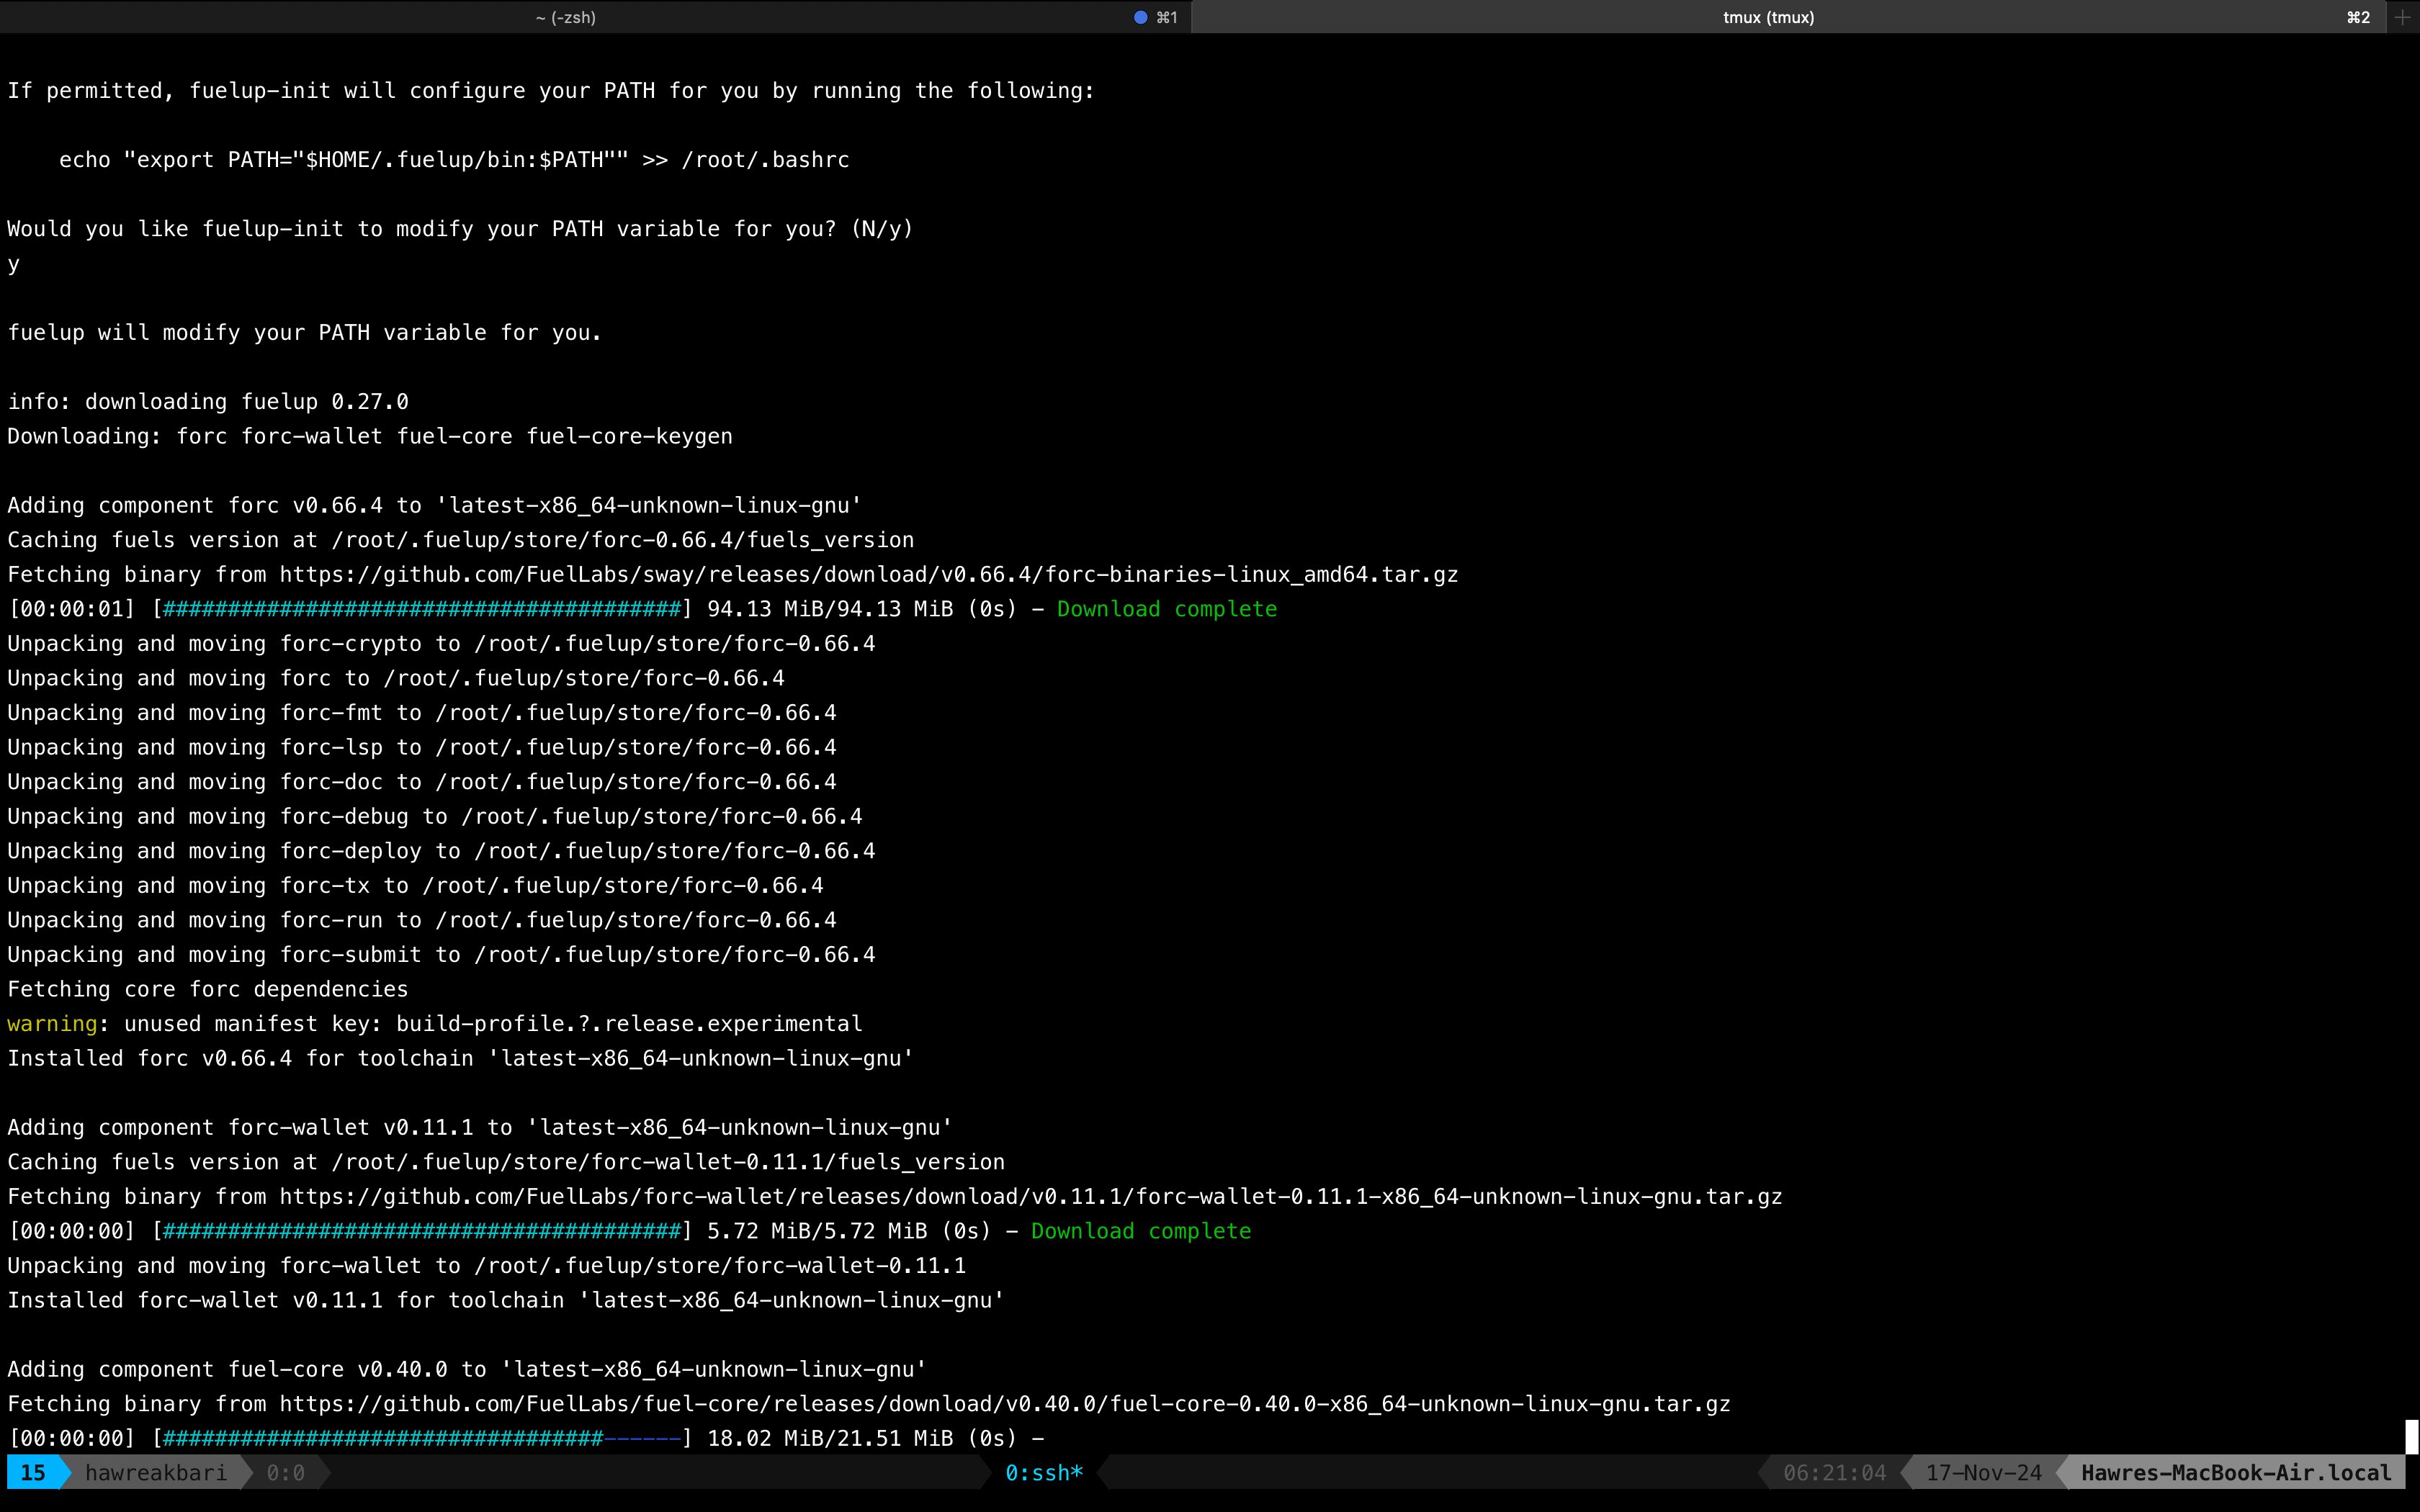Click Unpacking and moving forc-crypto line
Image resolution: width=2420 pixels, height=1512 pixels.
click(441, 643)
